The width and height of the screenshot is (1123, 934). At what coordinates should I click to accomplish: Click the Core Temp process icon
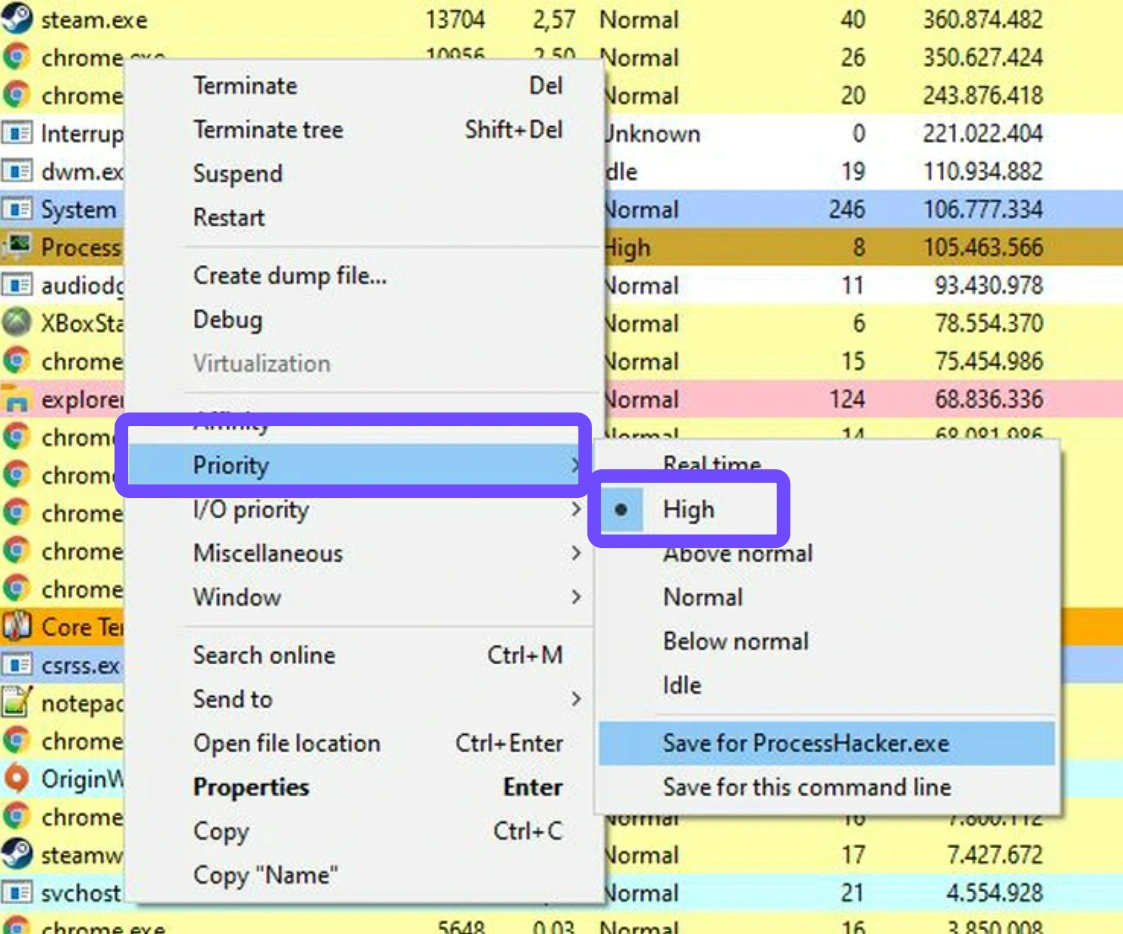click(x=16, y=627)
